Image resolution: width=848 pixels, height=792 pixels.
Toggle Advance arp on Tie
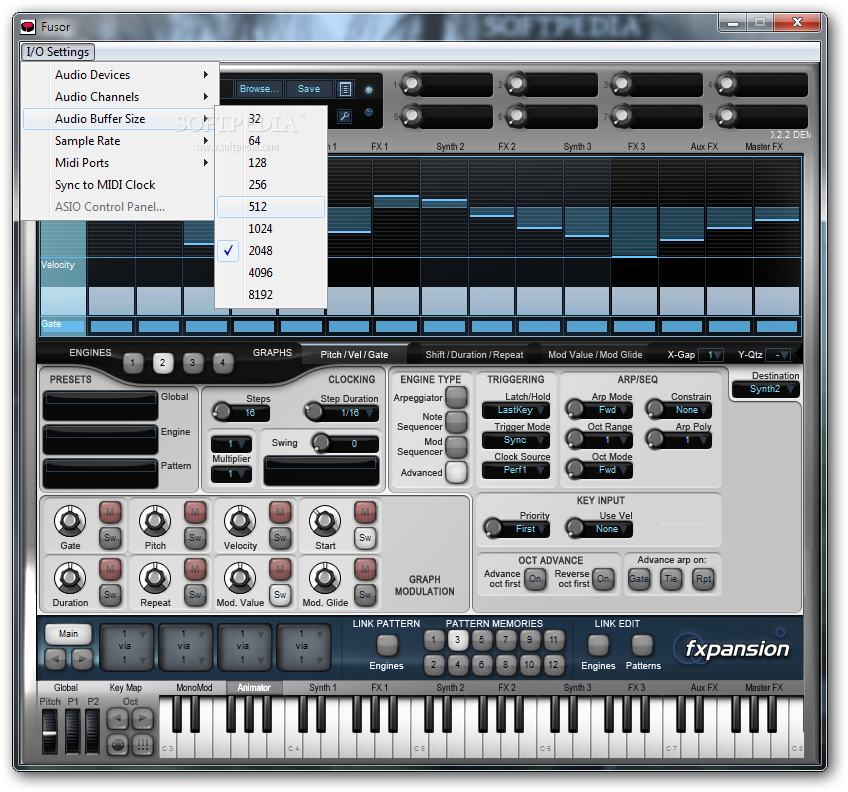point(671,579)
